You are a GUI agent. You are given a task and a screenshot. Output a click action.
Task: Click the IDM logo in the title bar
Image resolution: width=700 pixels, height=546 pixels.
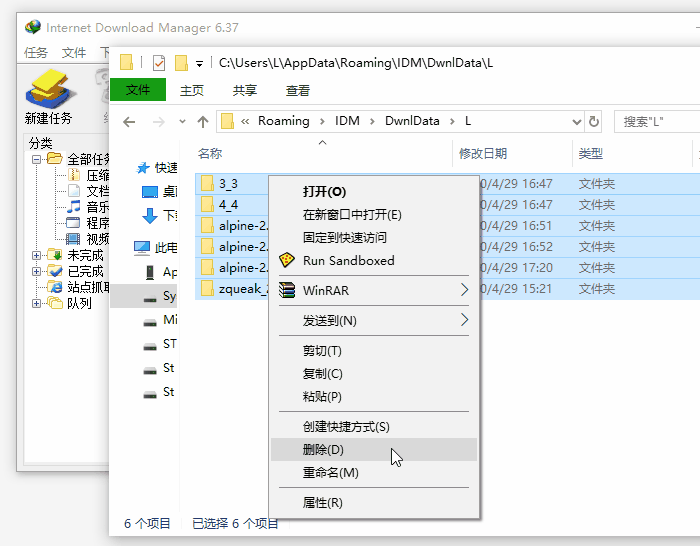pyautogui.click(x=33, y=27)
